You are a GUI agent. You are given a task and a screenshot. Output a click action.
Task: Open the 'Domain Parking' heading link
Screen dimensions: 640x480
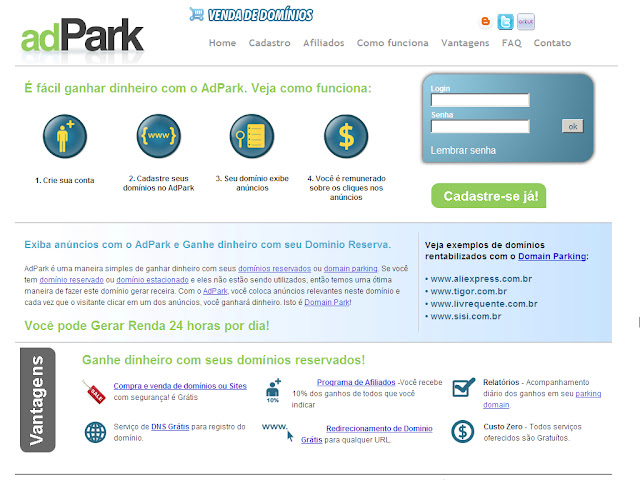552,256
